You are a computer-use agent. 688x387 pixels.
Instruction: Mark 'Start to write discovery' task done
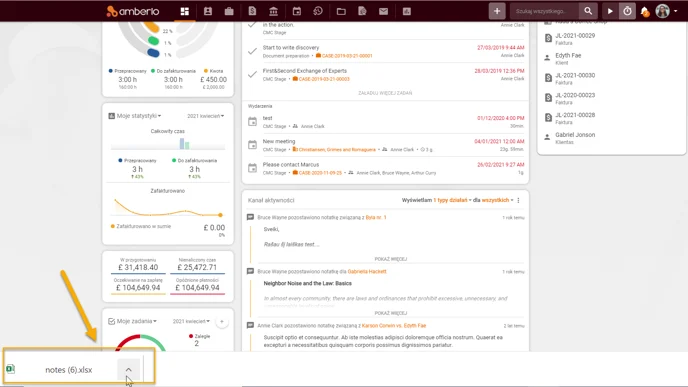click(252, 51)
